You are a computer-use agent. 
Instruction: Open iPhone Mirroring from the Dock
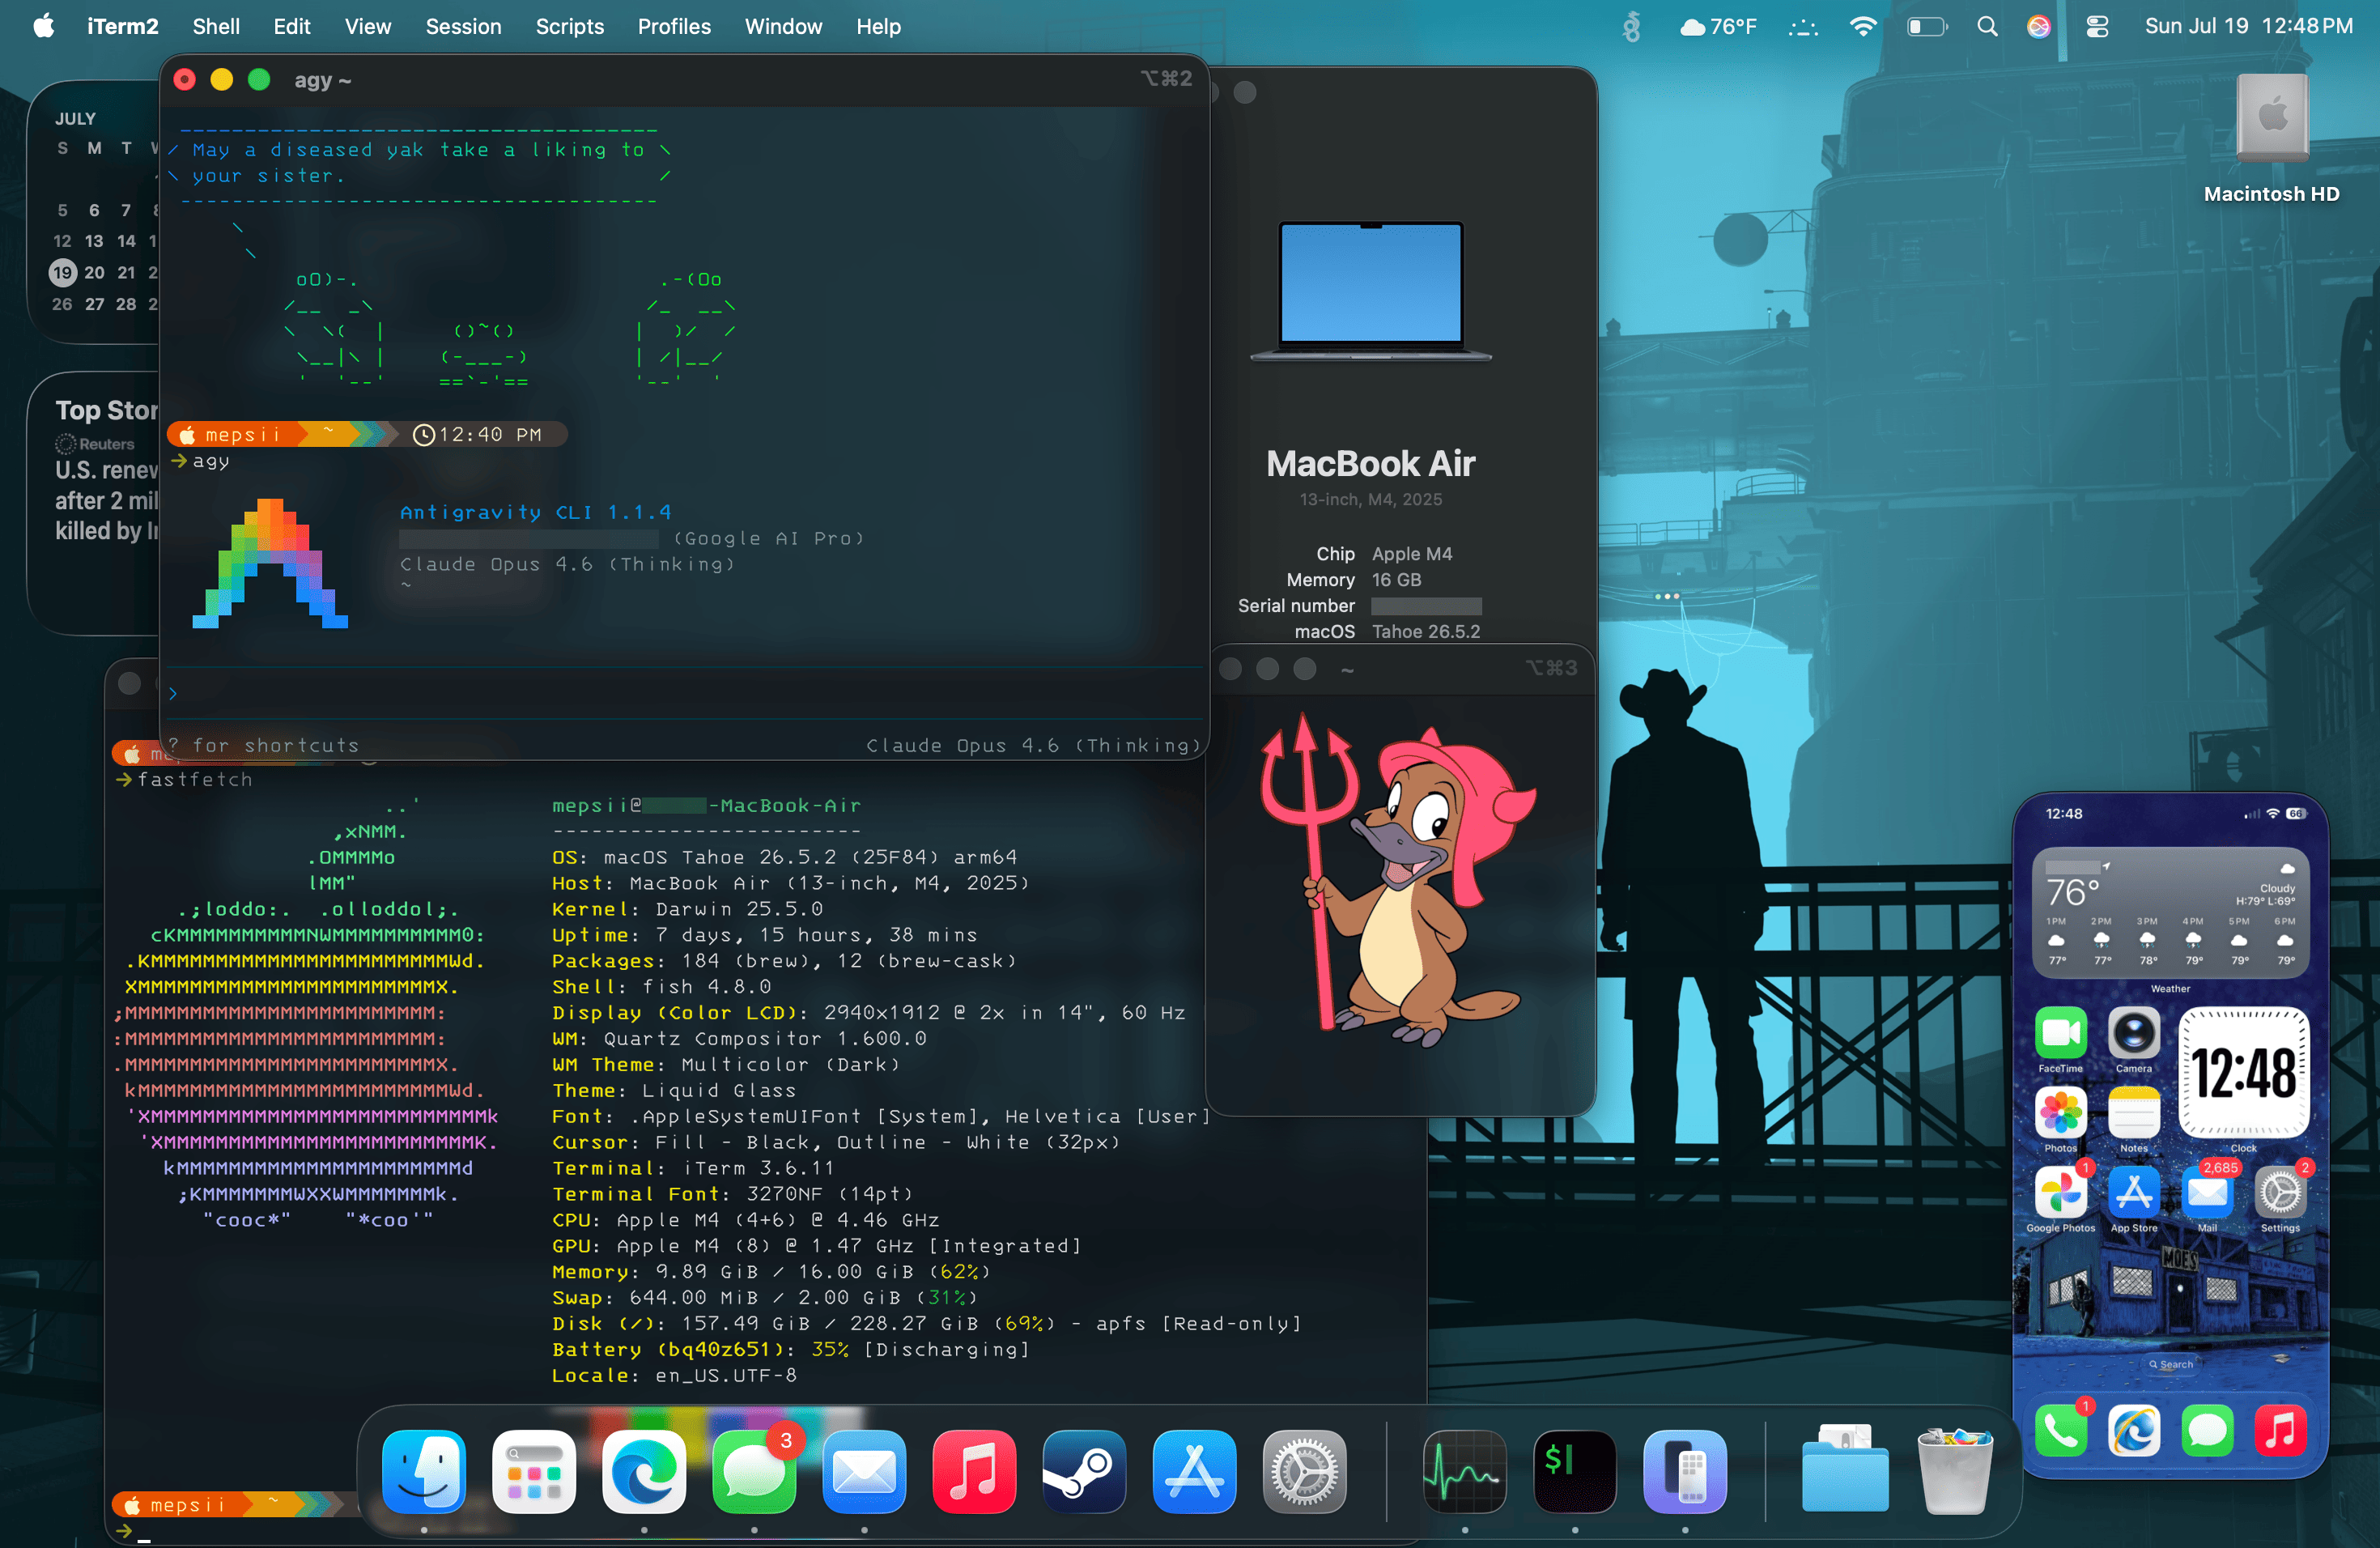[1685, 1471]
